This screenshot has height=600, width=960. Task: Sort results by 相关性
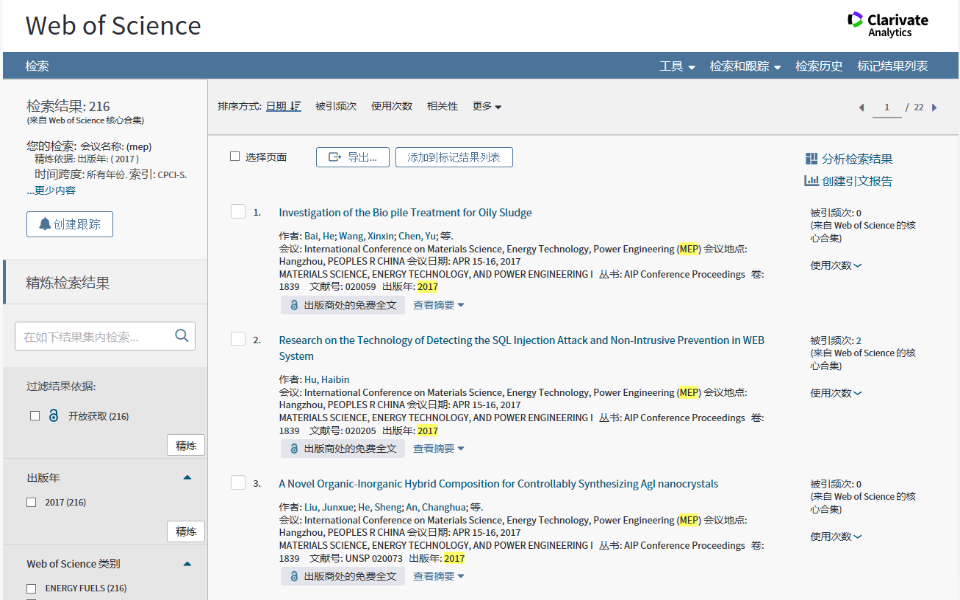click(442, 106)
